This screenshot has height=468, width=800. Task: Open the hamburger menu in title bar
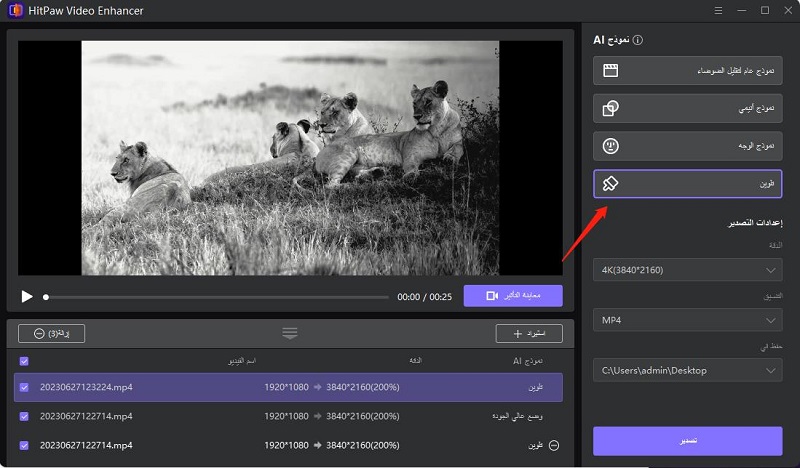718,10
